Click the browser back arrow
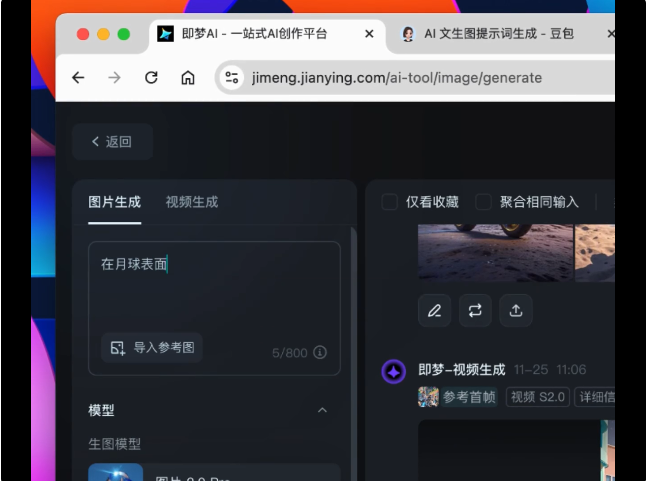 click(78, 78)
